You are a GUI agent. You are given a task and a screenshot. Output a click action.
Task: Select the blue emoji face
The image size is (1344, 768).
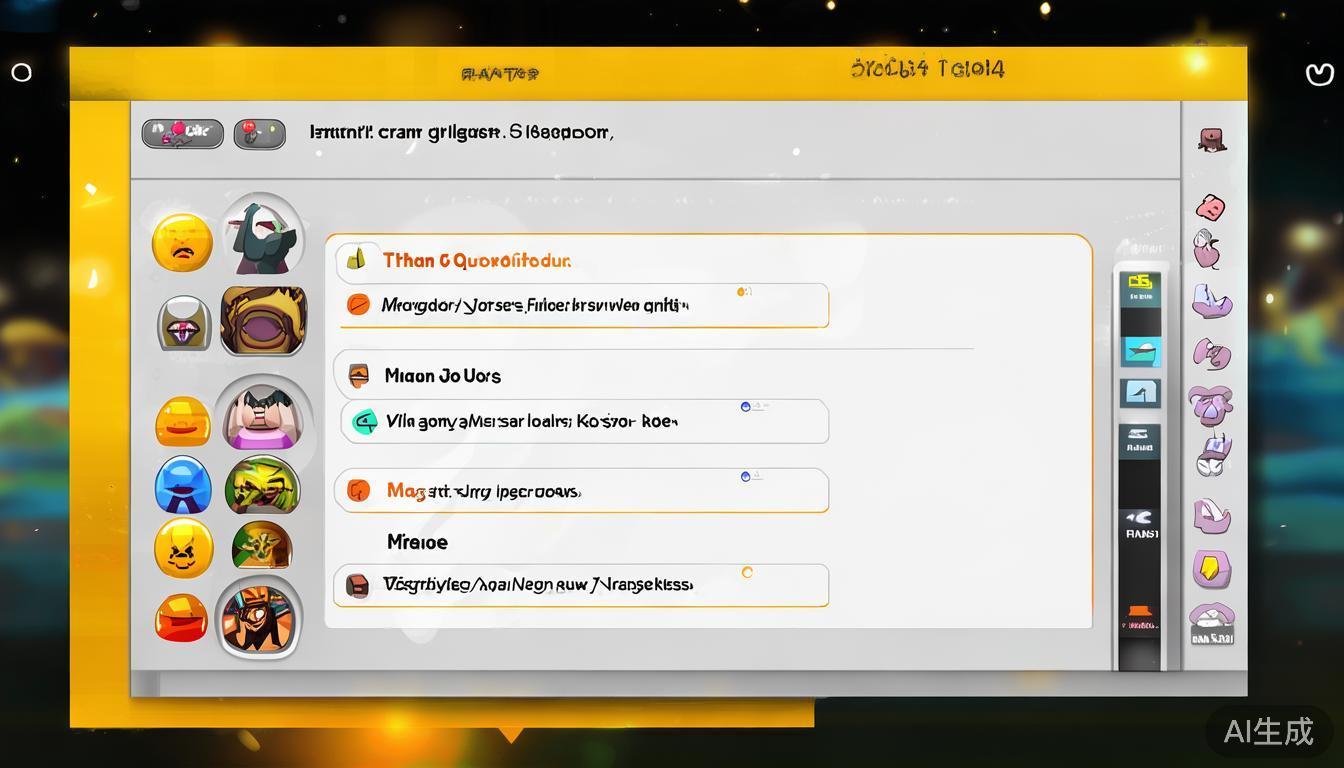point(183,485)
